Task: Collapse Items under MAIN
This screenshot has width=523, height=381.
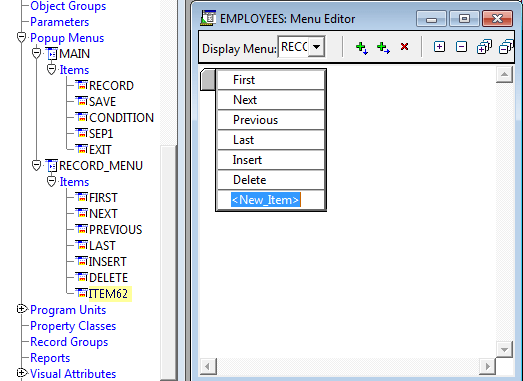Action: pos(51,69)
